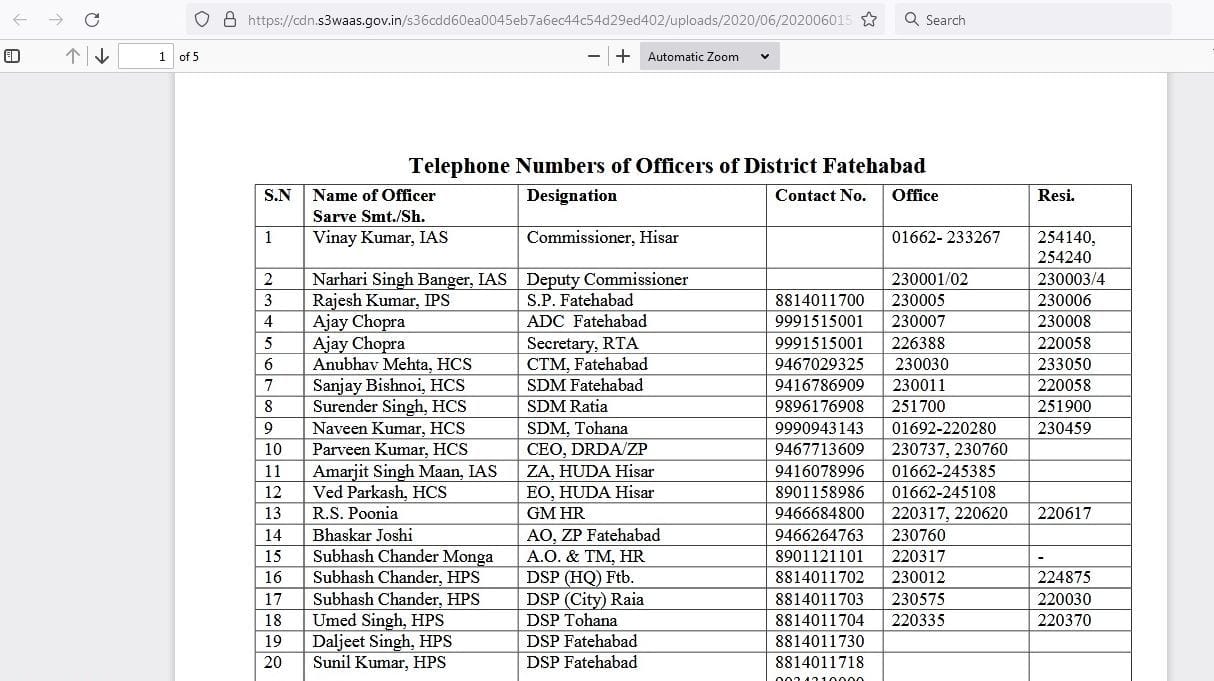Click residence number 220370
The image size is (1214, 681).
1065,620
